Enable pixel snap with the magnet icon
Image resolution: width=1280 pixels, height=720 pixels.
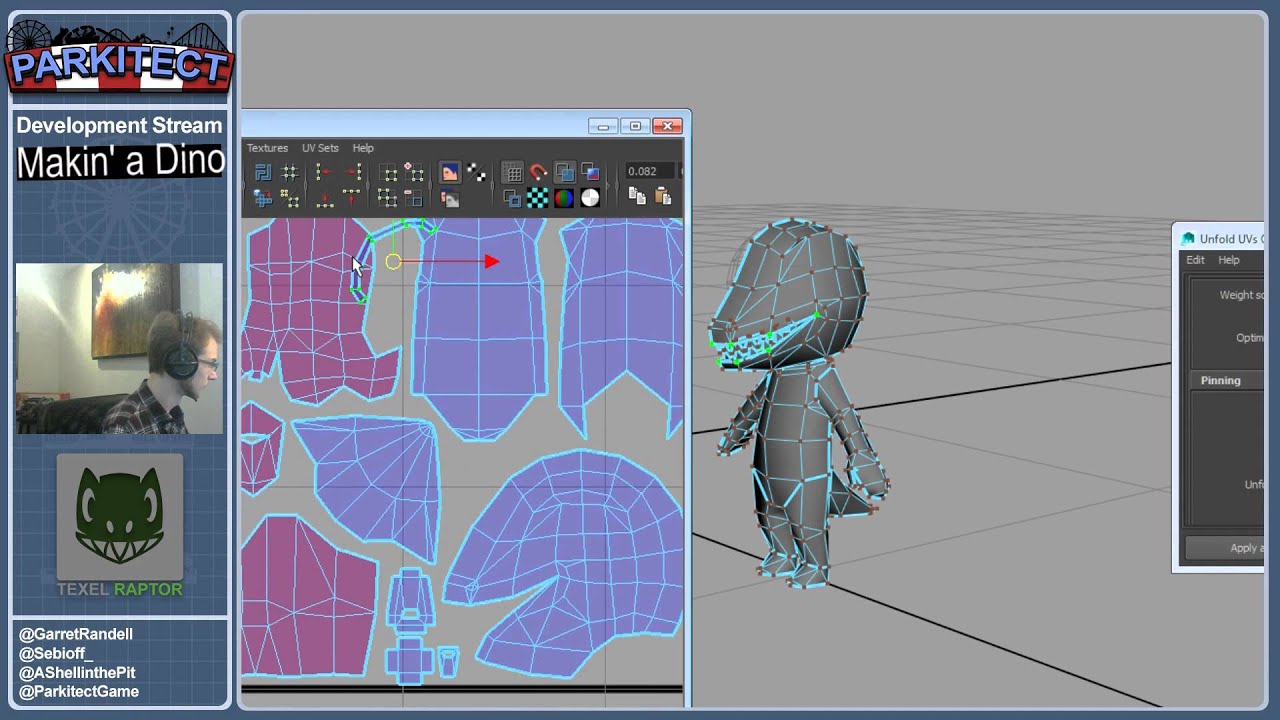538,173
